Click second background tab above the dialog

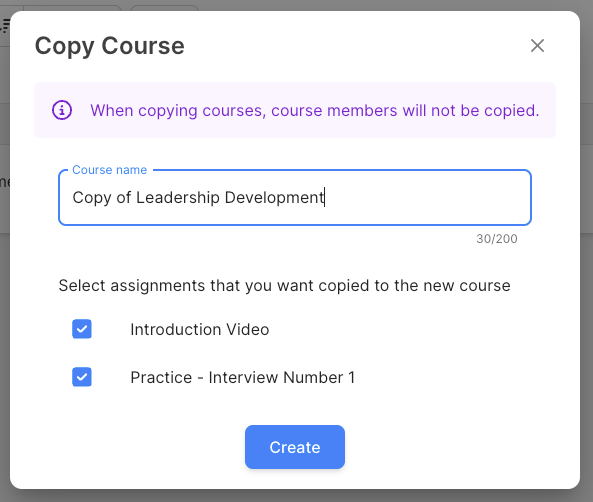click(x=164, y=8)
